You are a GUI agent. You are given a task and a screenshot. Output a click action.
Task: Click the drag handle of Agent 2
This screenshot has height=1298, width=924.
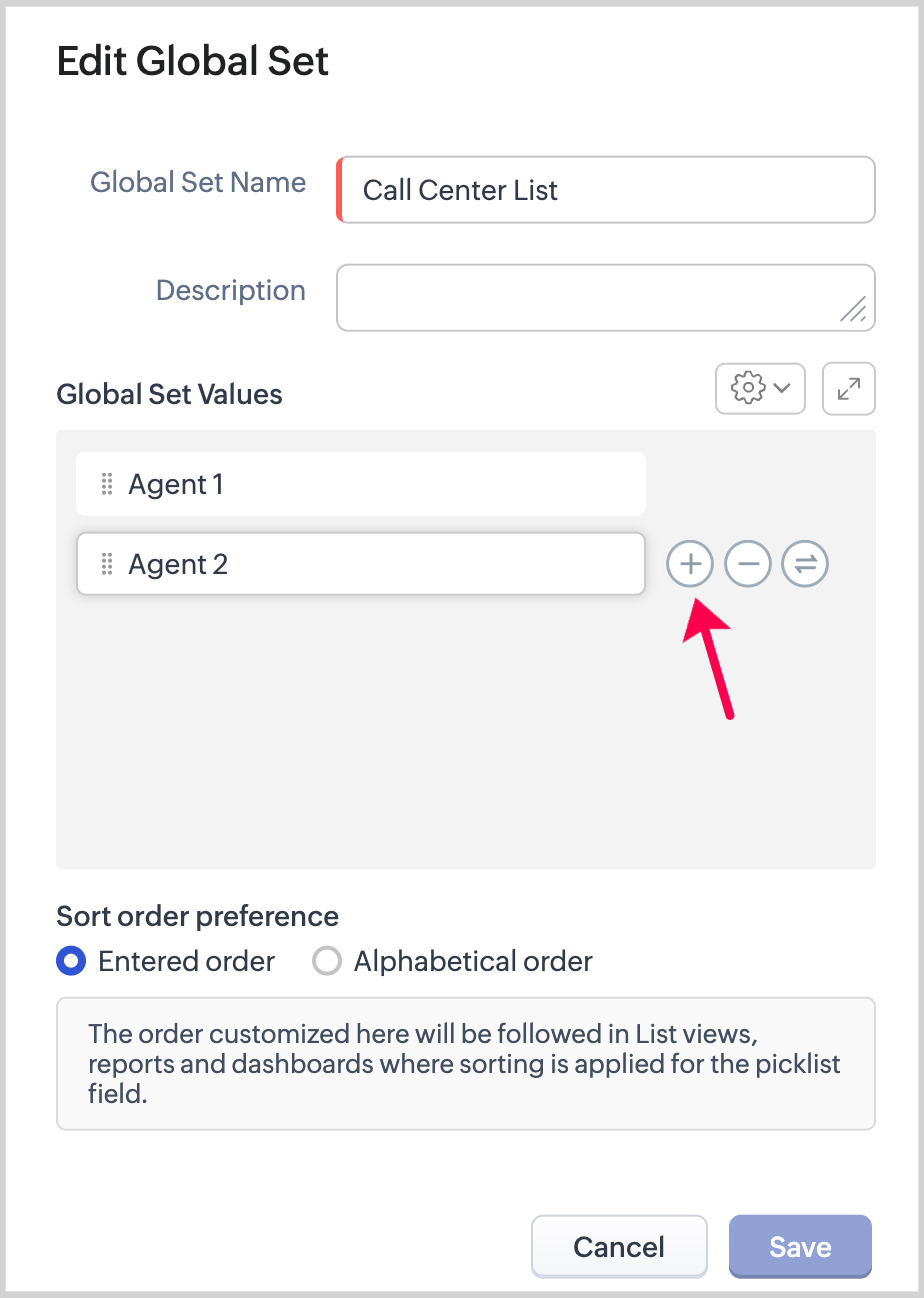tap(107, 565)
